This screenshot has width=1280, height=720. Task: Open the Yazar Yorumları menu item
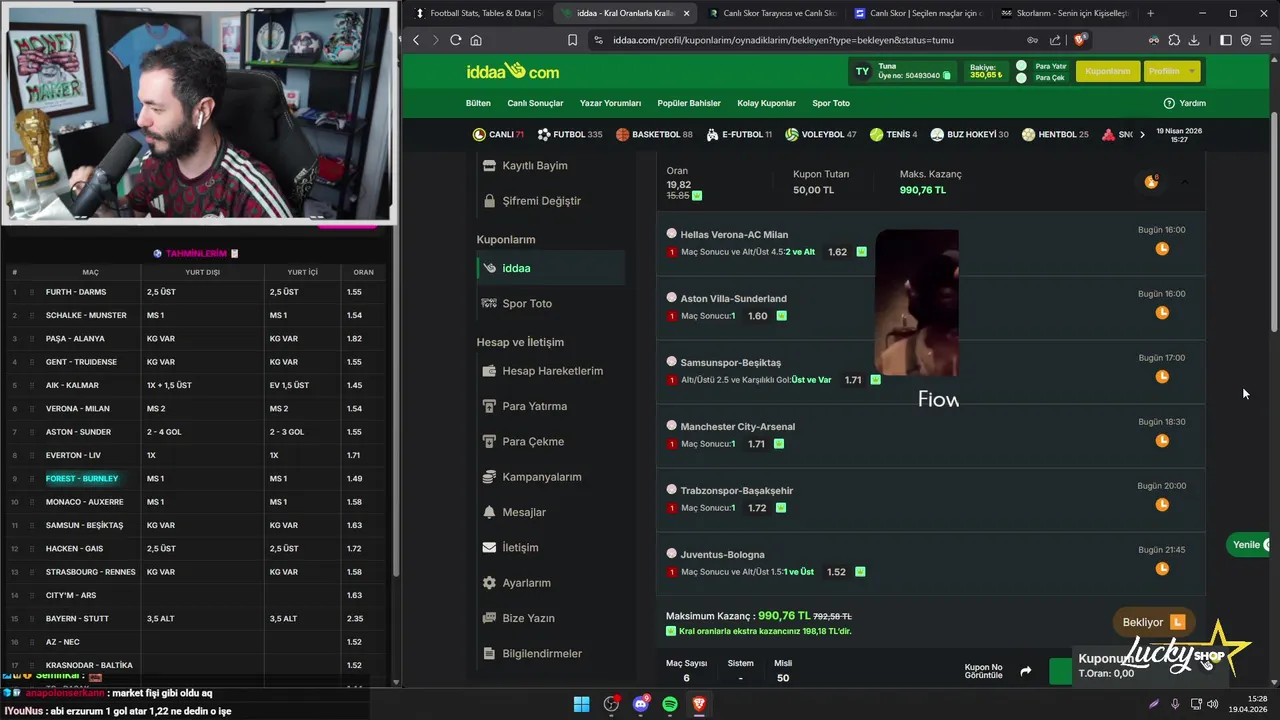coord(610,103)
